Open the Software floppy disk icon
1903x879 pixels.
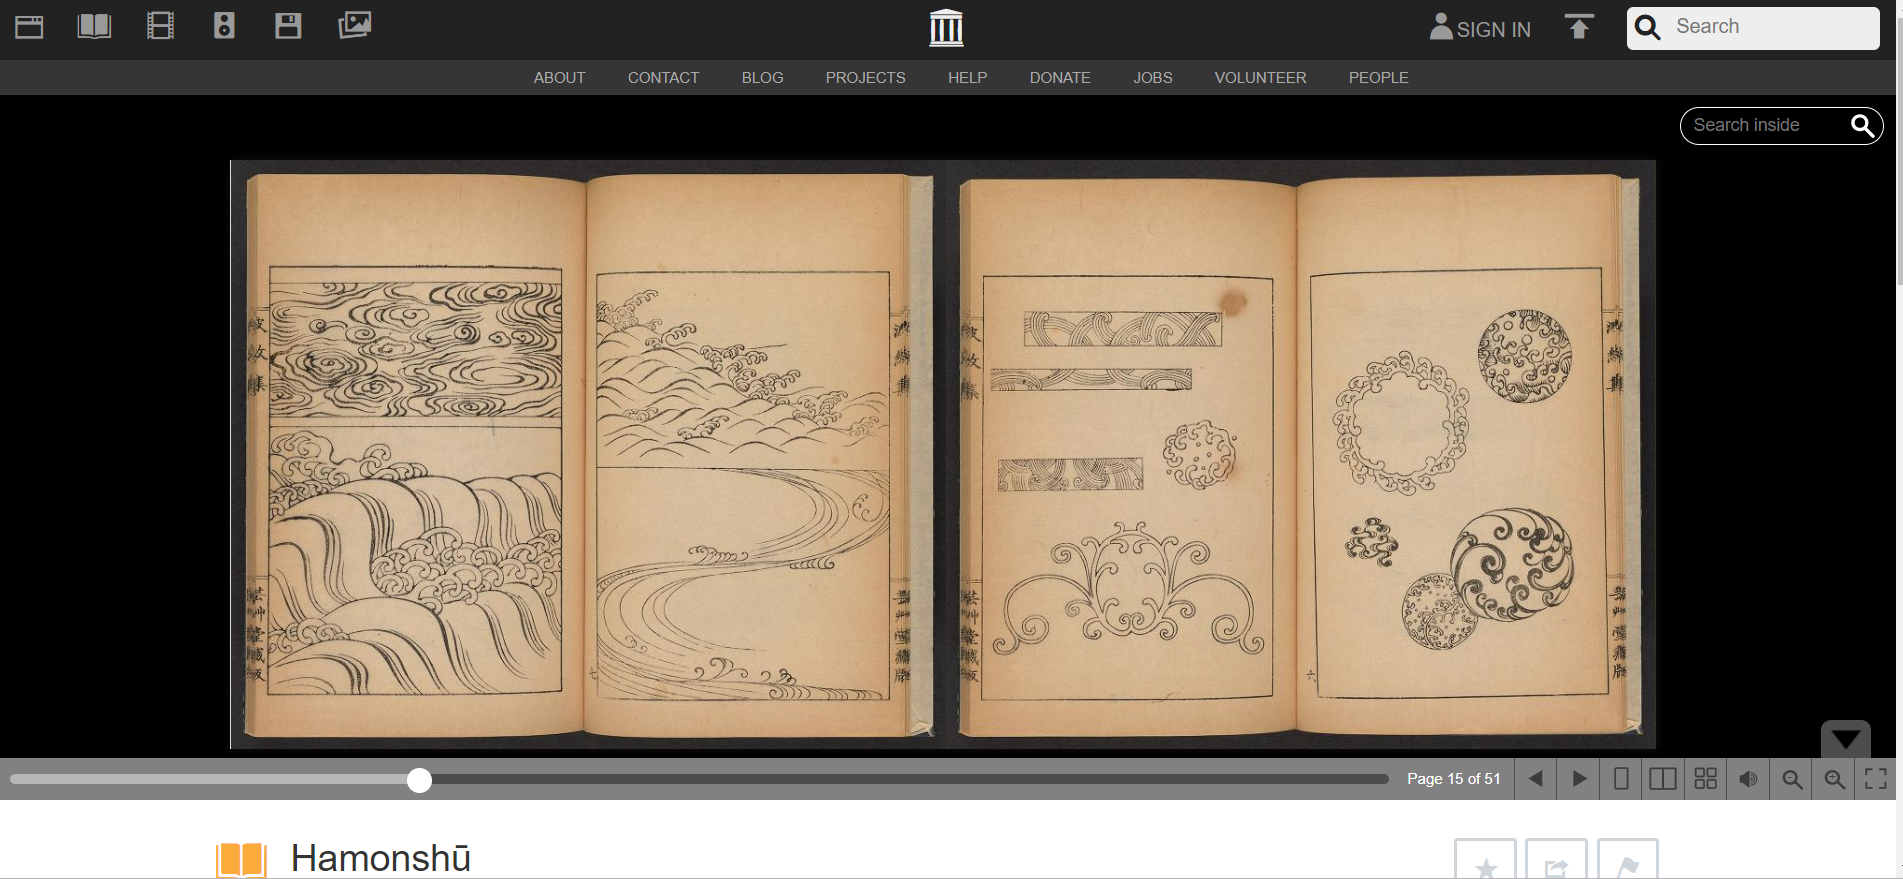[x=288, y=26]
